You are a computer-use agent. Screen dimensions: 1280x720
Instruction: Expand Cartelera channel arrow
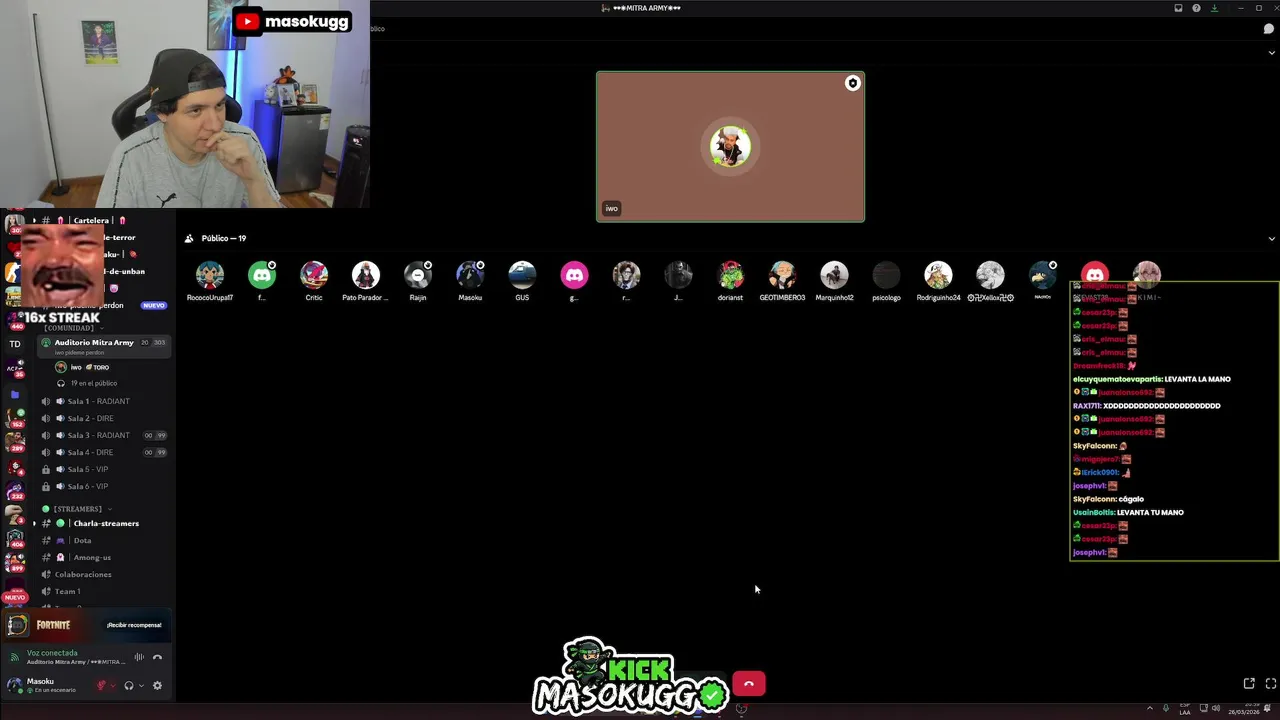34,220
